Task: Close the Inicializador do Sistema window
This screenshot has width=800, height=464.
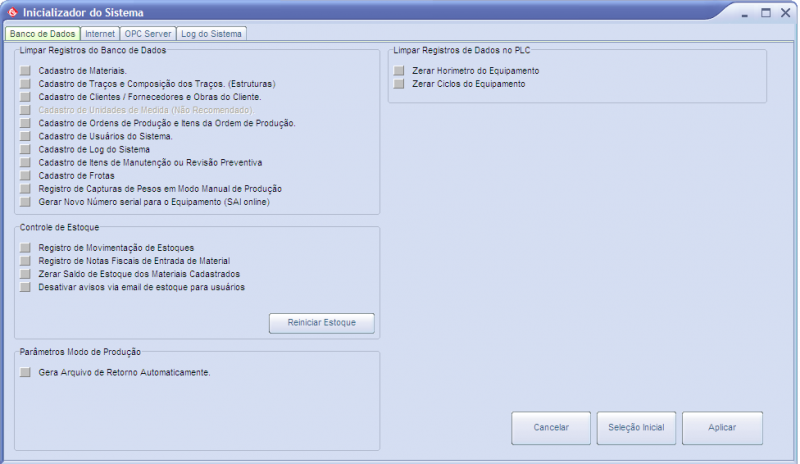Action: click(786, 13)
